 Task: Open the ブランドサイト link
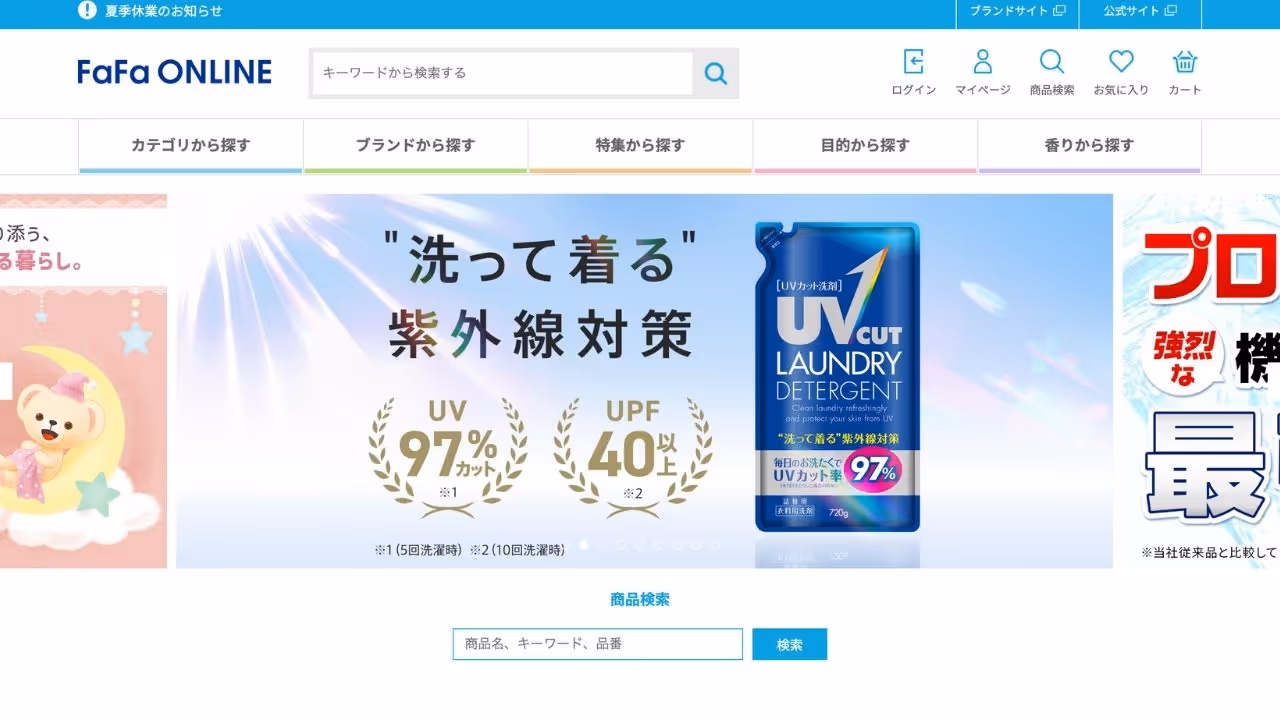(1018, 11)
